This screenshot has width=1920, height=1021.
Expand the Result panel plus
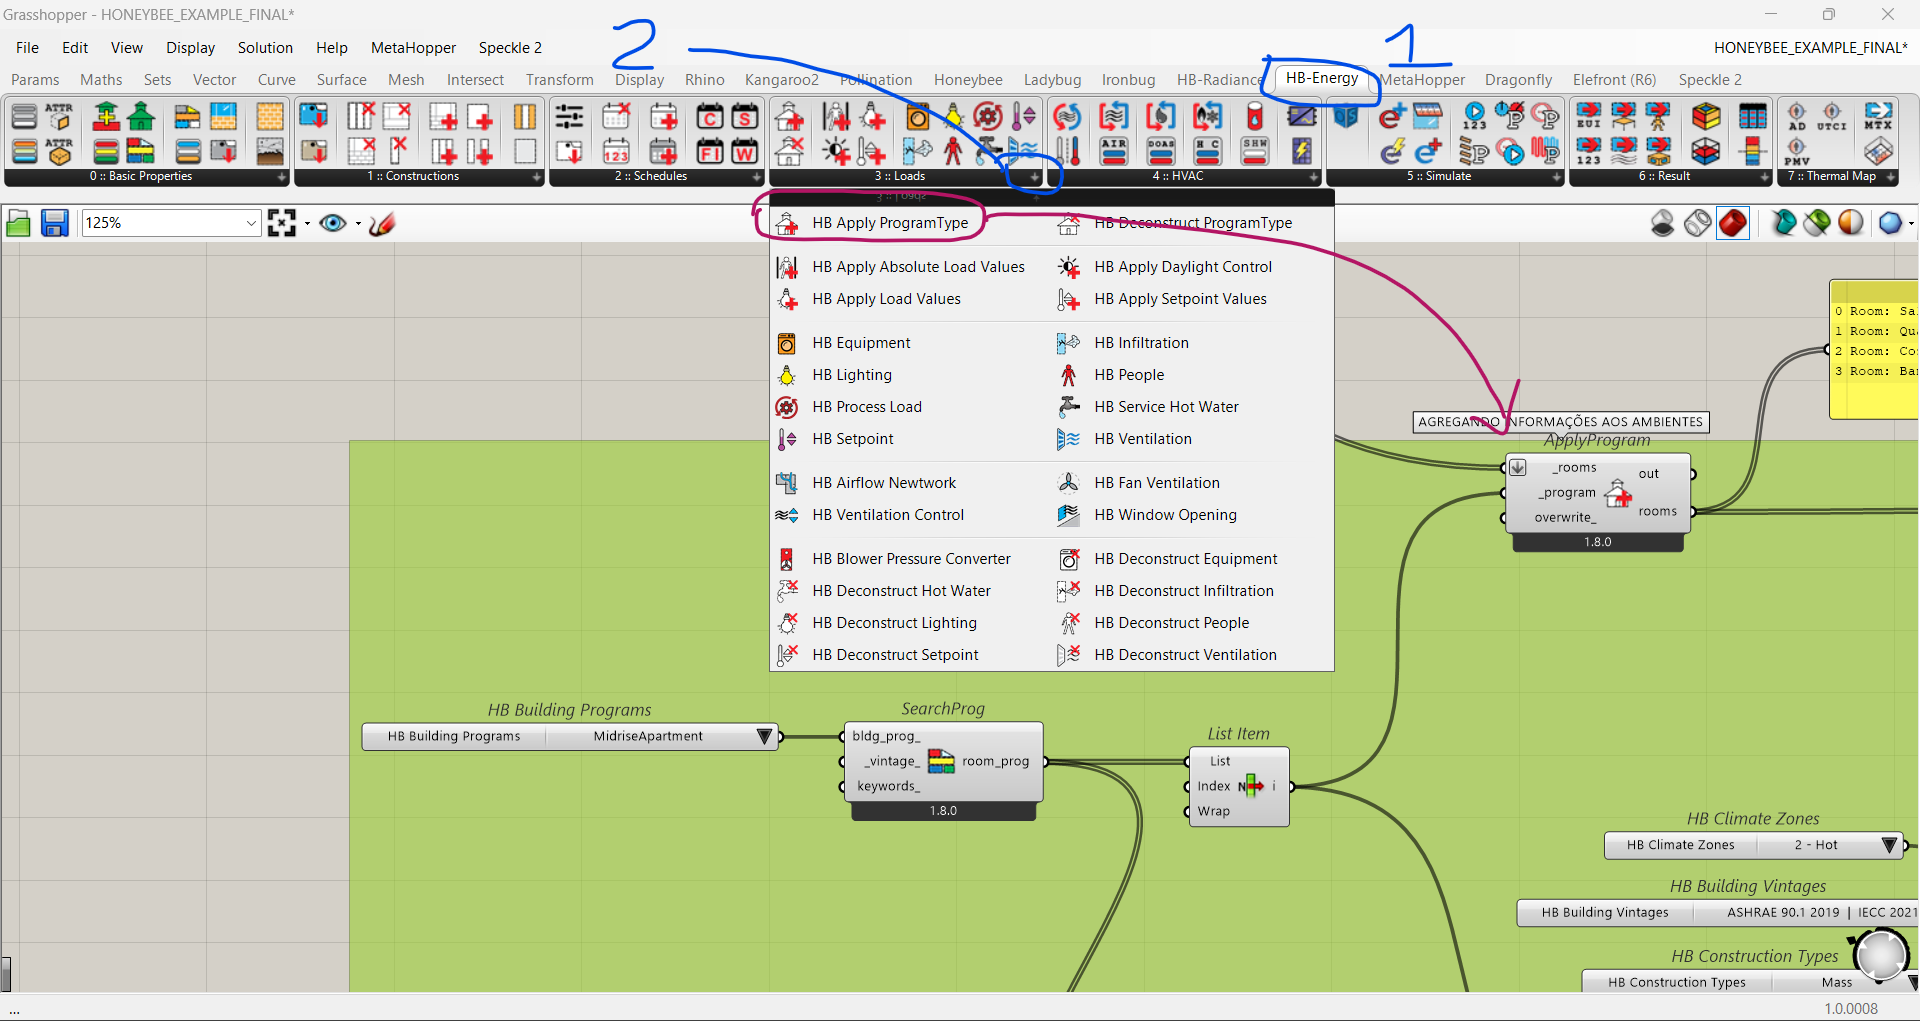(1764, 177)
